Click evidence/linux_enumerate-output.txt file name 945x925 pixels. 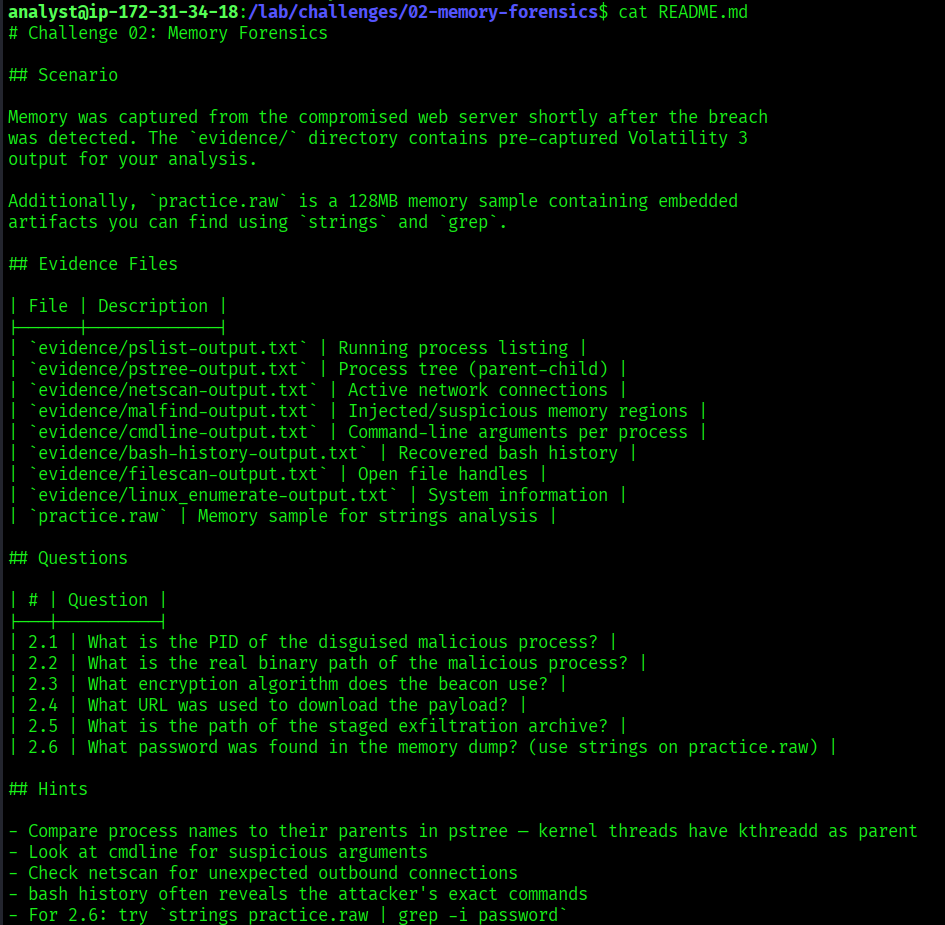[x=213, y=495]
